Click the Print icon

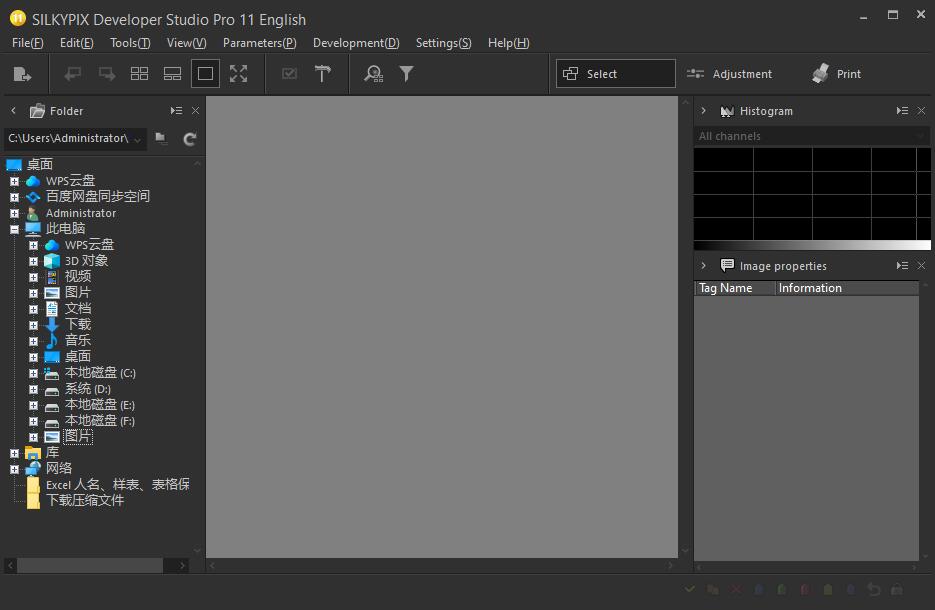(x=836, y=74)
